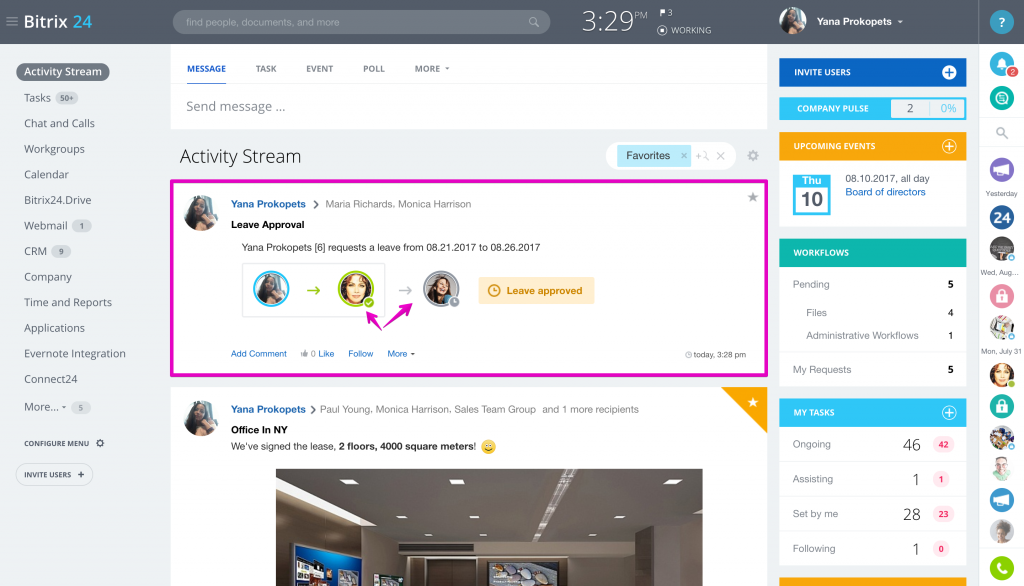Clear the Activity Stream filter search

[x=720, y=156]
